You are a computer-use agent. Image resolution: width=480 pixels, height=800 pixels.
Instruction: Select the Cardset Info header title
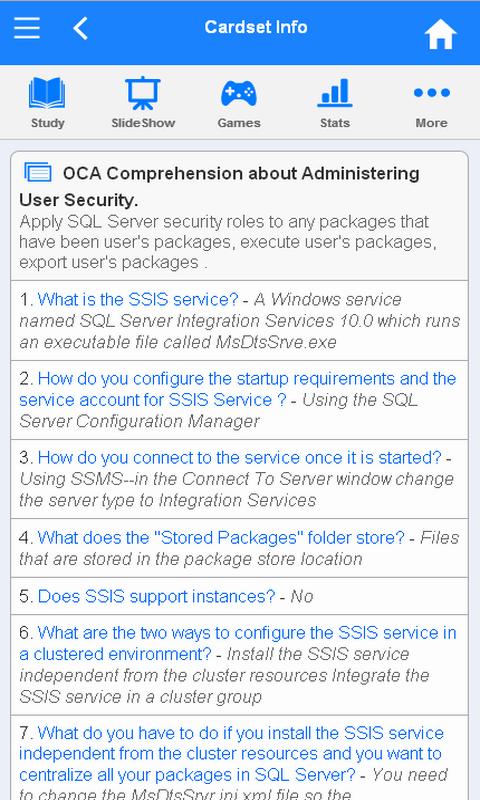pyautogui.click(x=256, y=27)
